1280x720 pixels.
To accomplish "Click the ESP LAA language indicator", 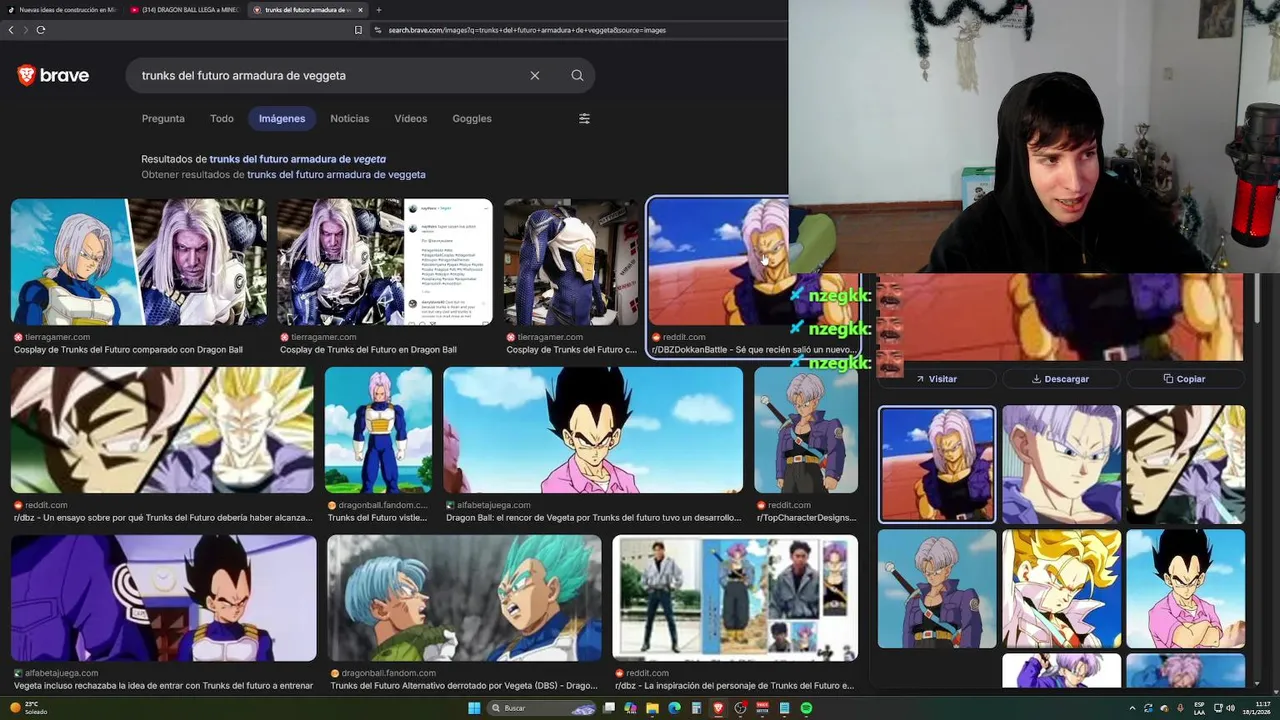I will [x=1199, y=708].
